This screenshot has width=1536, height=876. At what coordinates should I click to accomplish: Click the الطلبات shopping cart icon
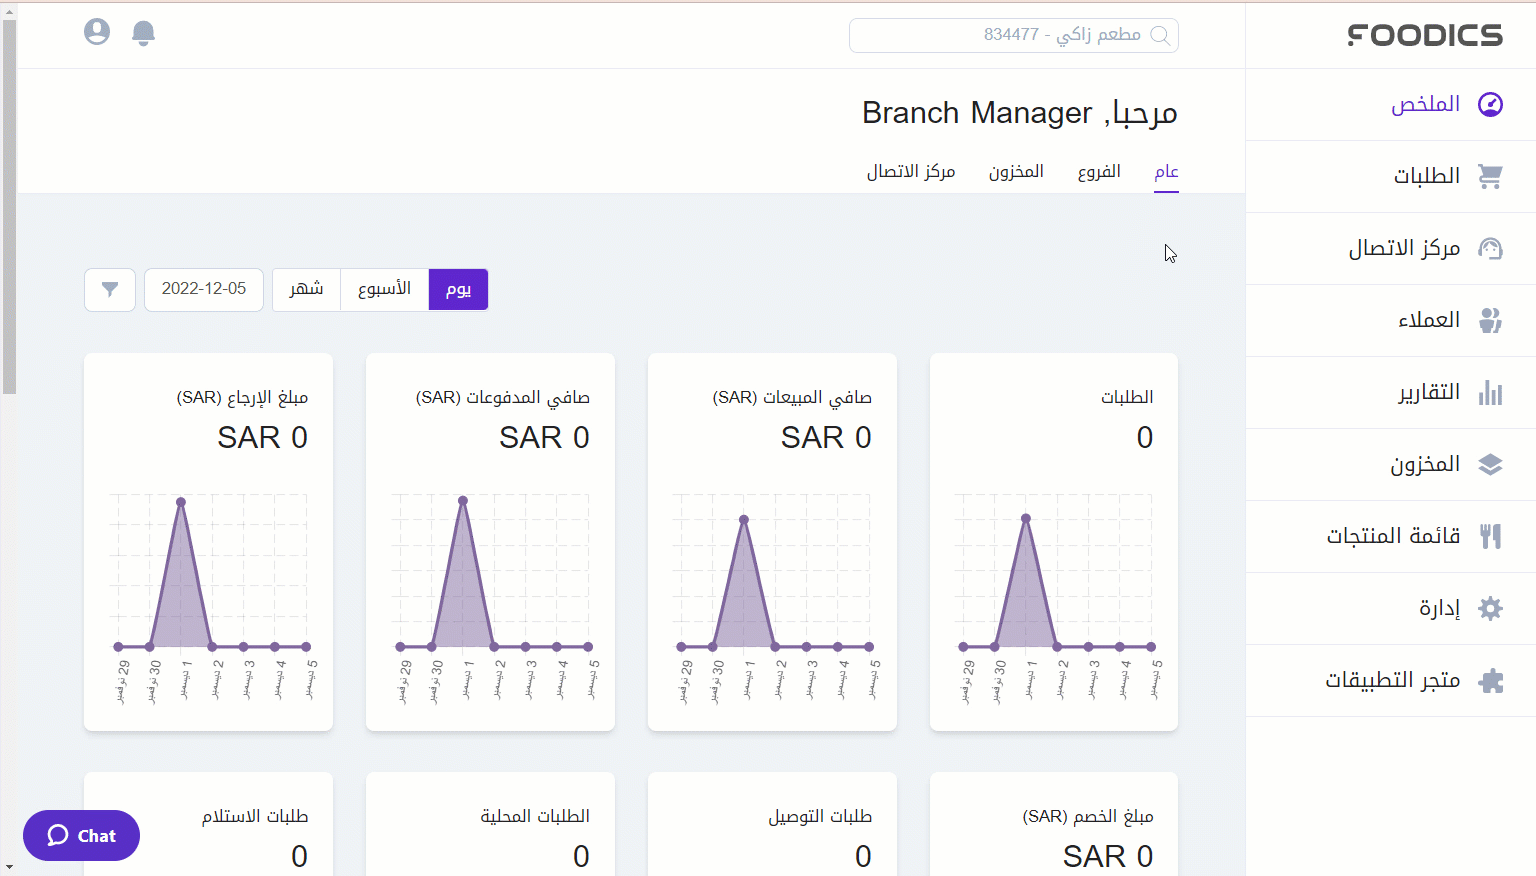1490,176
